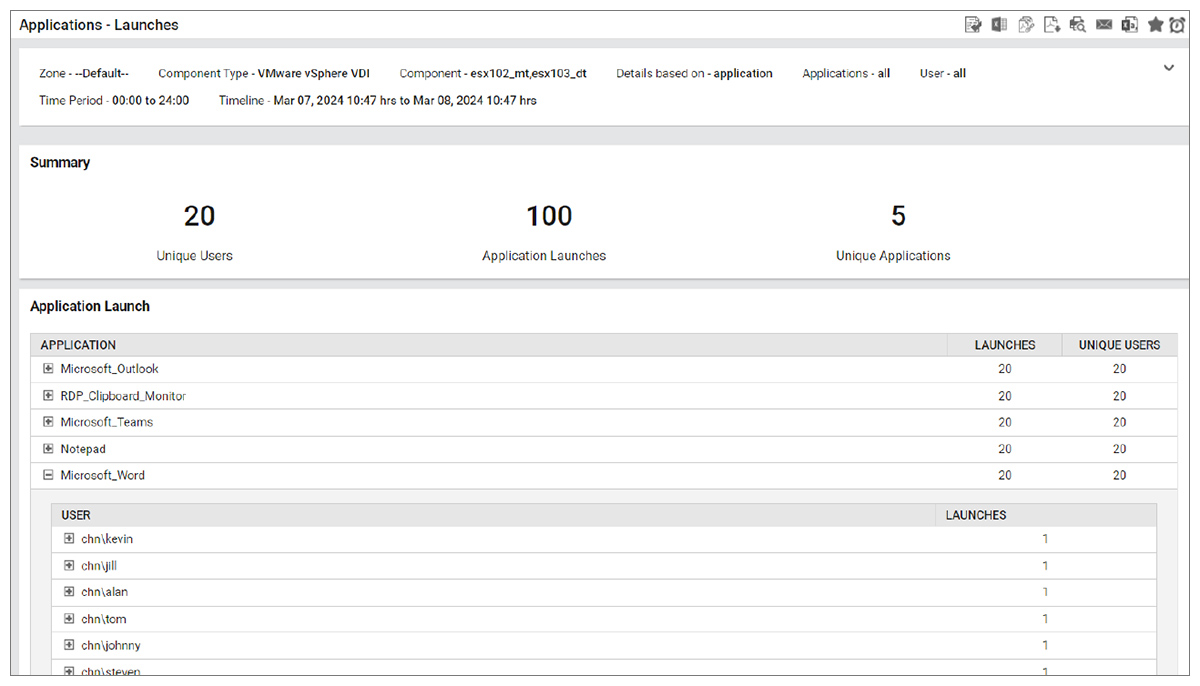Click the chn\tom user name
1200x686 pixels.
click(x=103, y=619)
